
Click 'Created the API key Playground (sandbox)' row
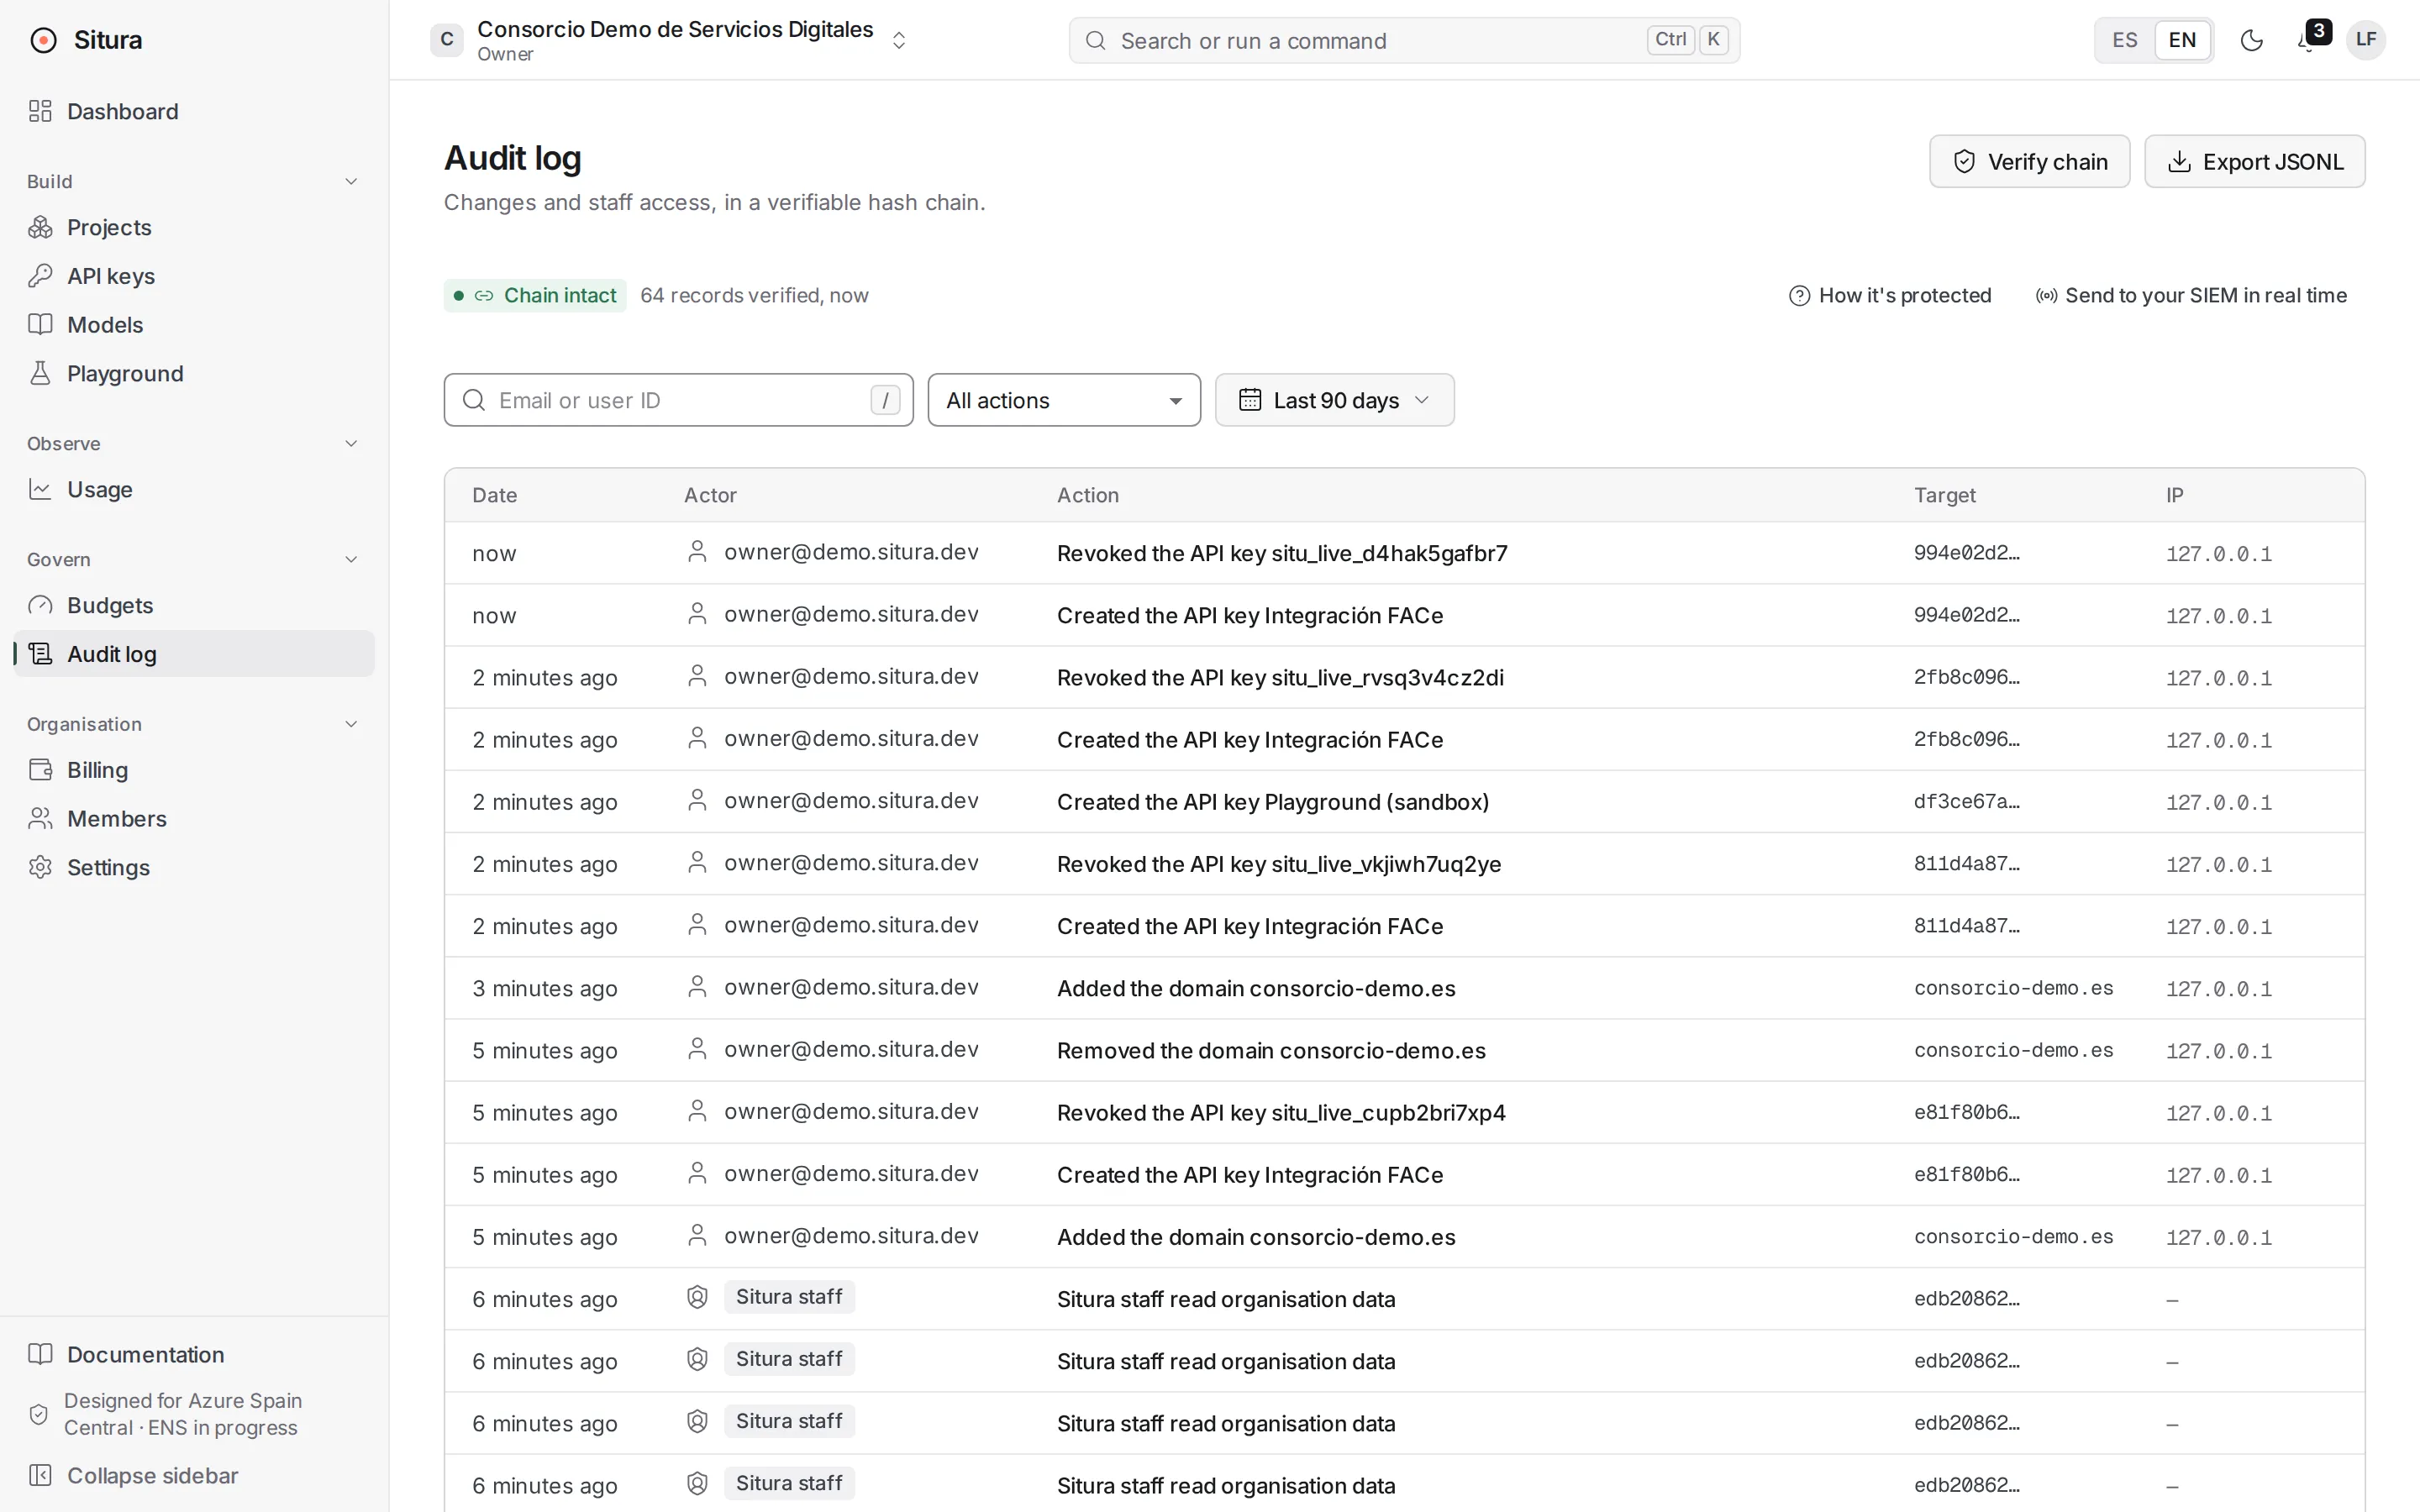[1404, 802]
